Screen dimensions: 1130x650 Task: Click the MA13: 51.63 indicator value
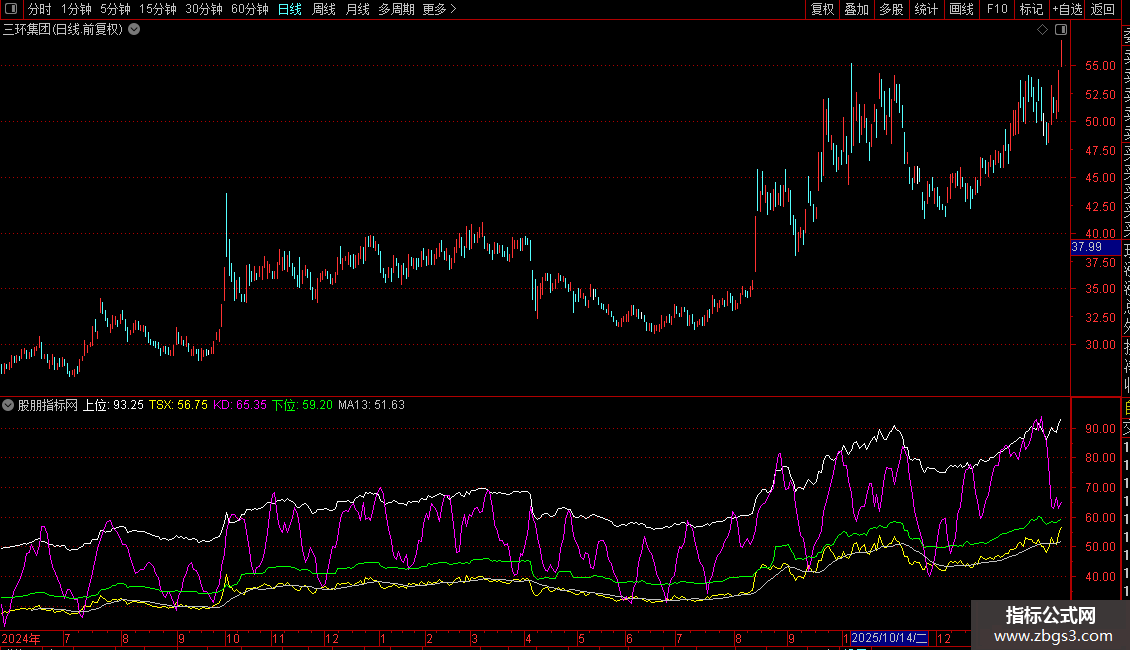(371, 405)
